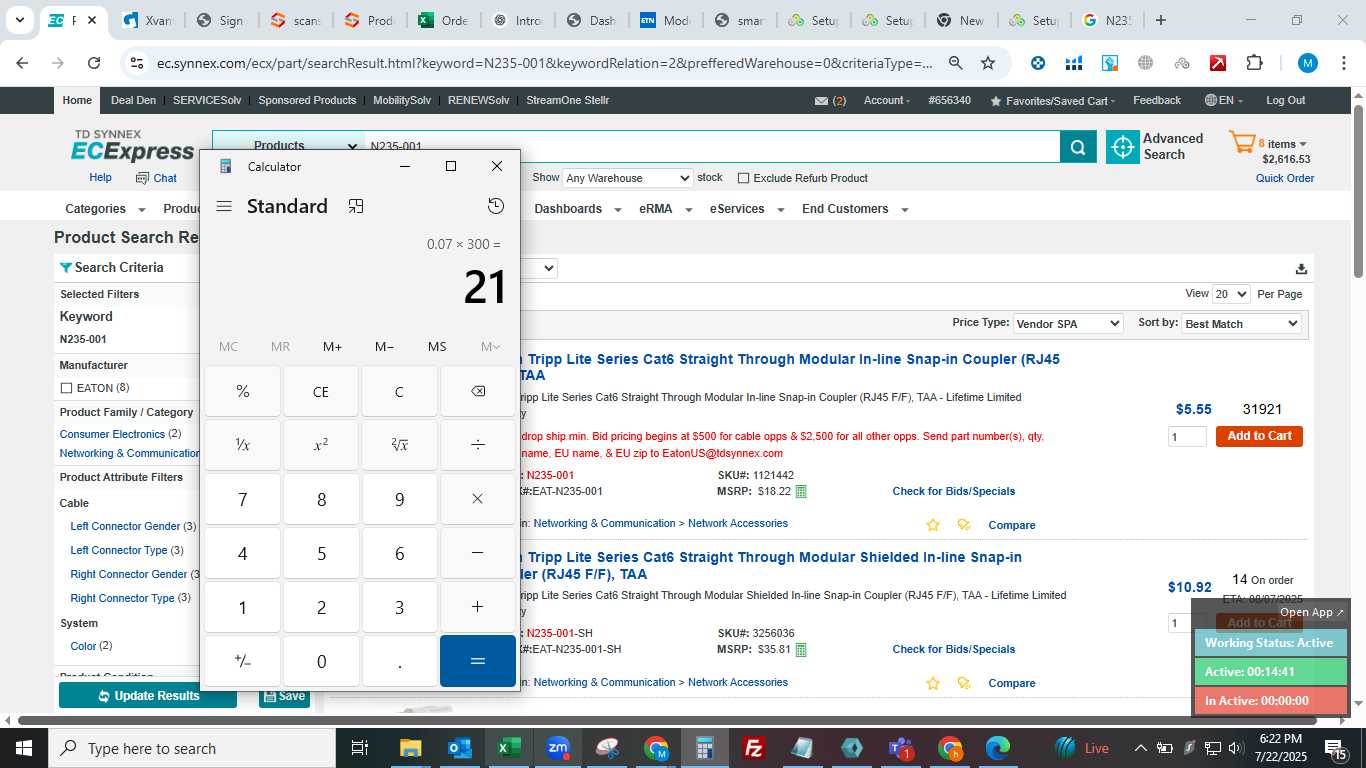The height and width of the screenshot is (768, 1366).
Task: Open EN language dropdown
Action: click(x=1222, y=100)
